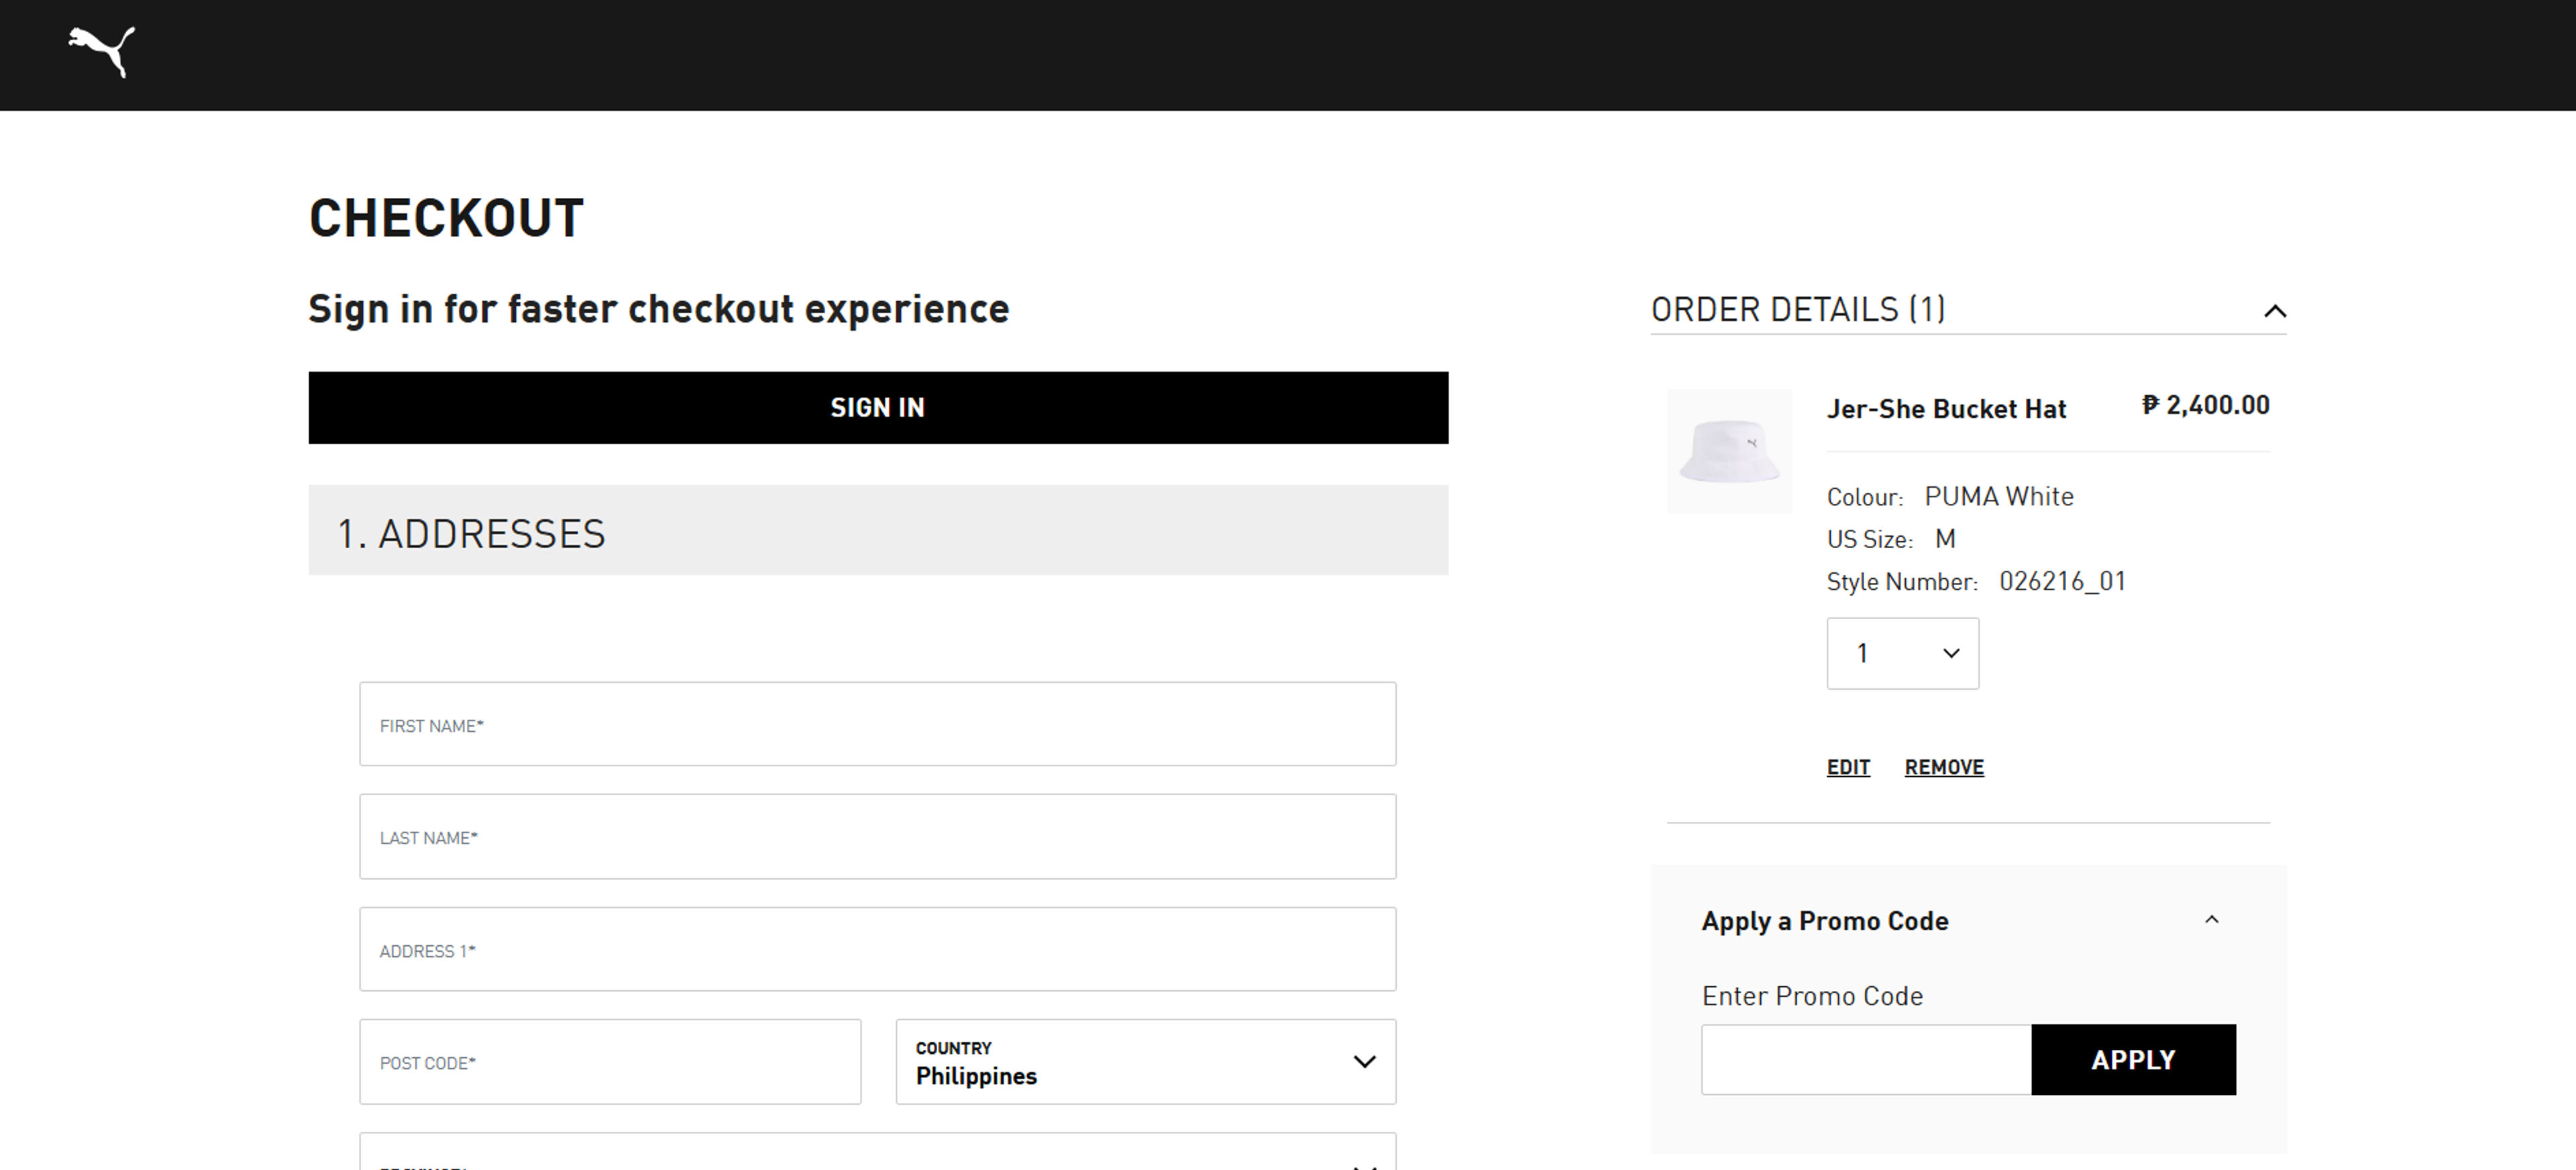Screen dimensions: 2576x1170
Task: Click the Colour PUMA White text
Action: pyautogui.click(x=1950, y=497)
